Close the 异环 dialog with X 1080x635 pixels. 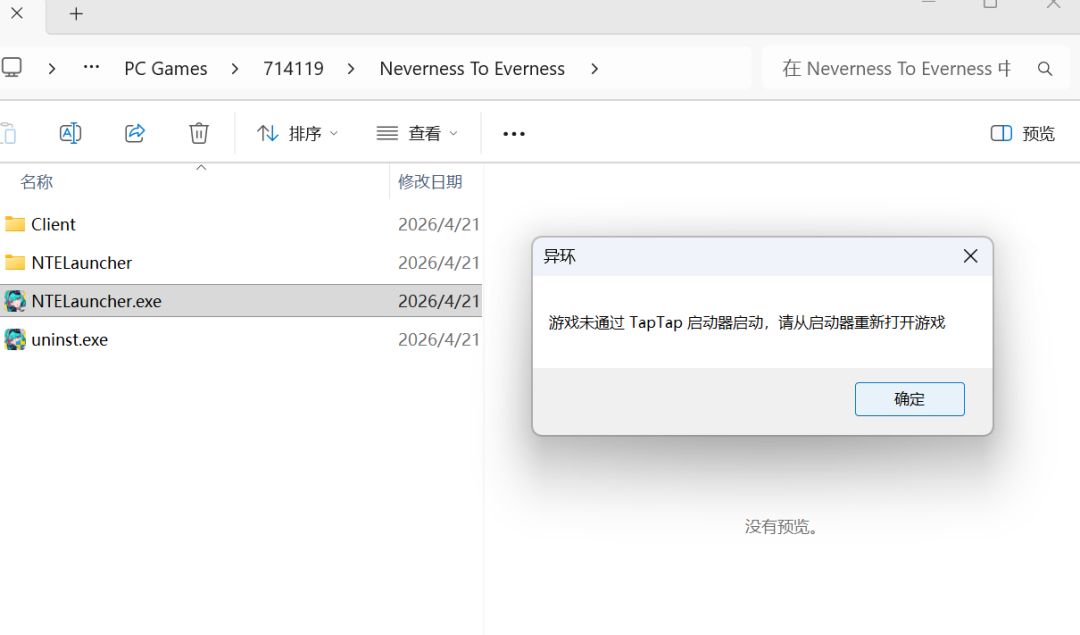970,256
